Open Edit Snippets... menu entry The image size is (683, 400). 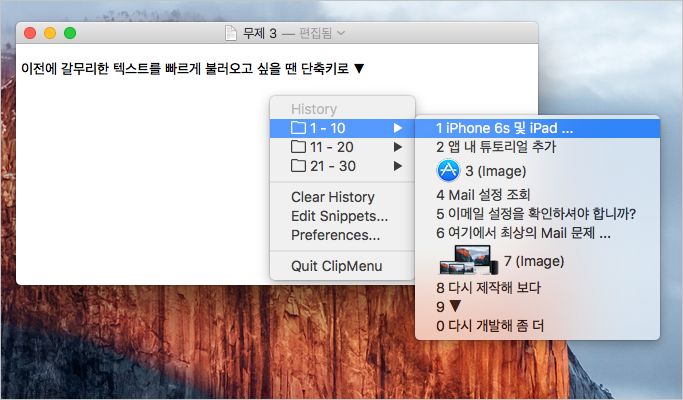pyautogui.click(x=342, y=216)
